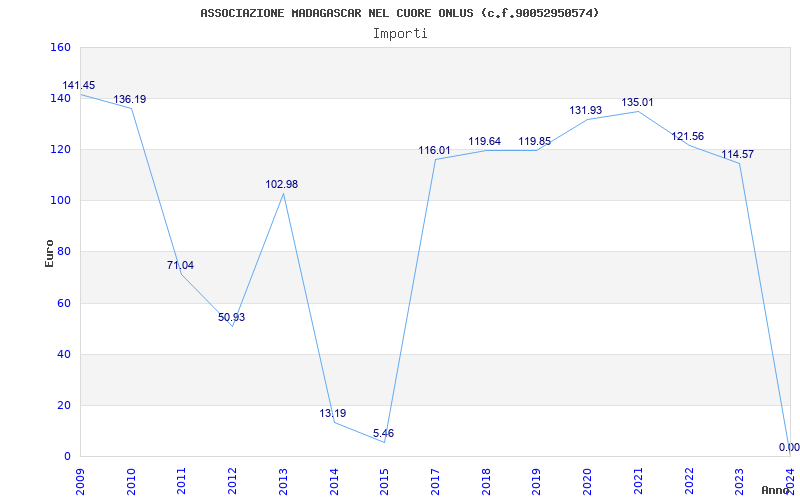Click the 'Anno' x-axis label
The height and width of the screenshot is (500, 800).
[x=775, y=490]
